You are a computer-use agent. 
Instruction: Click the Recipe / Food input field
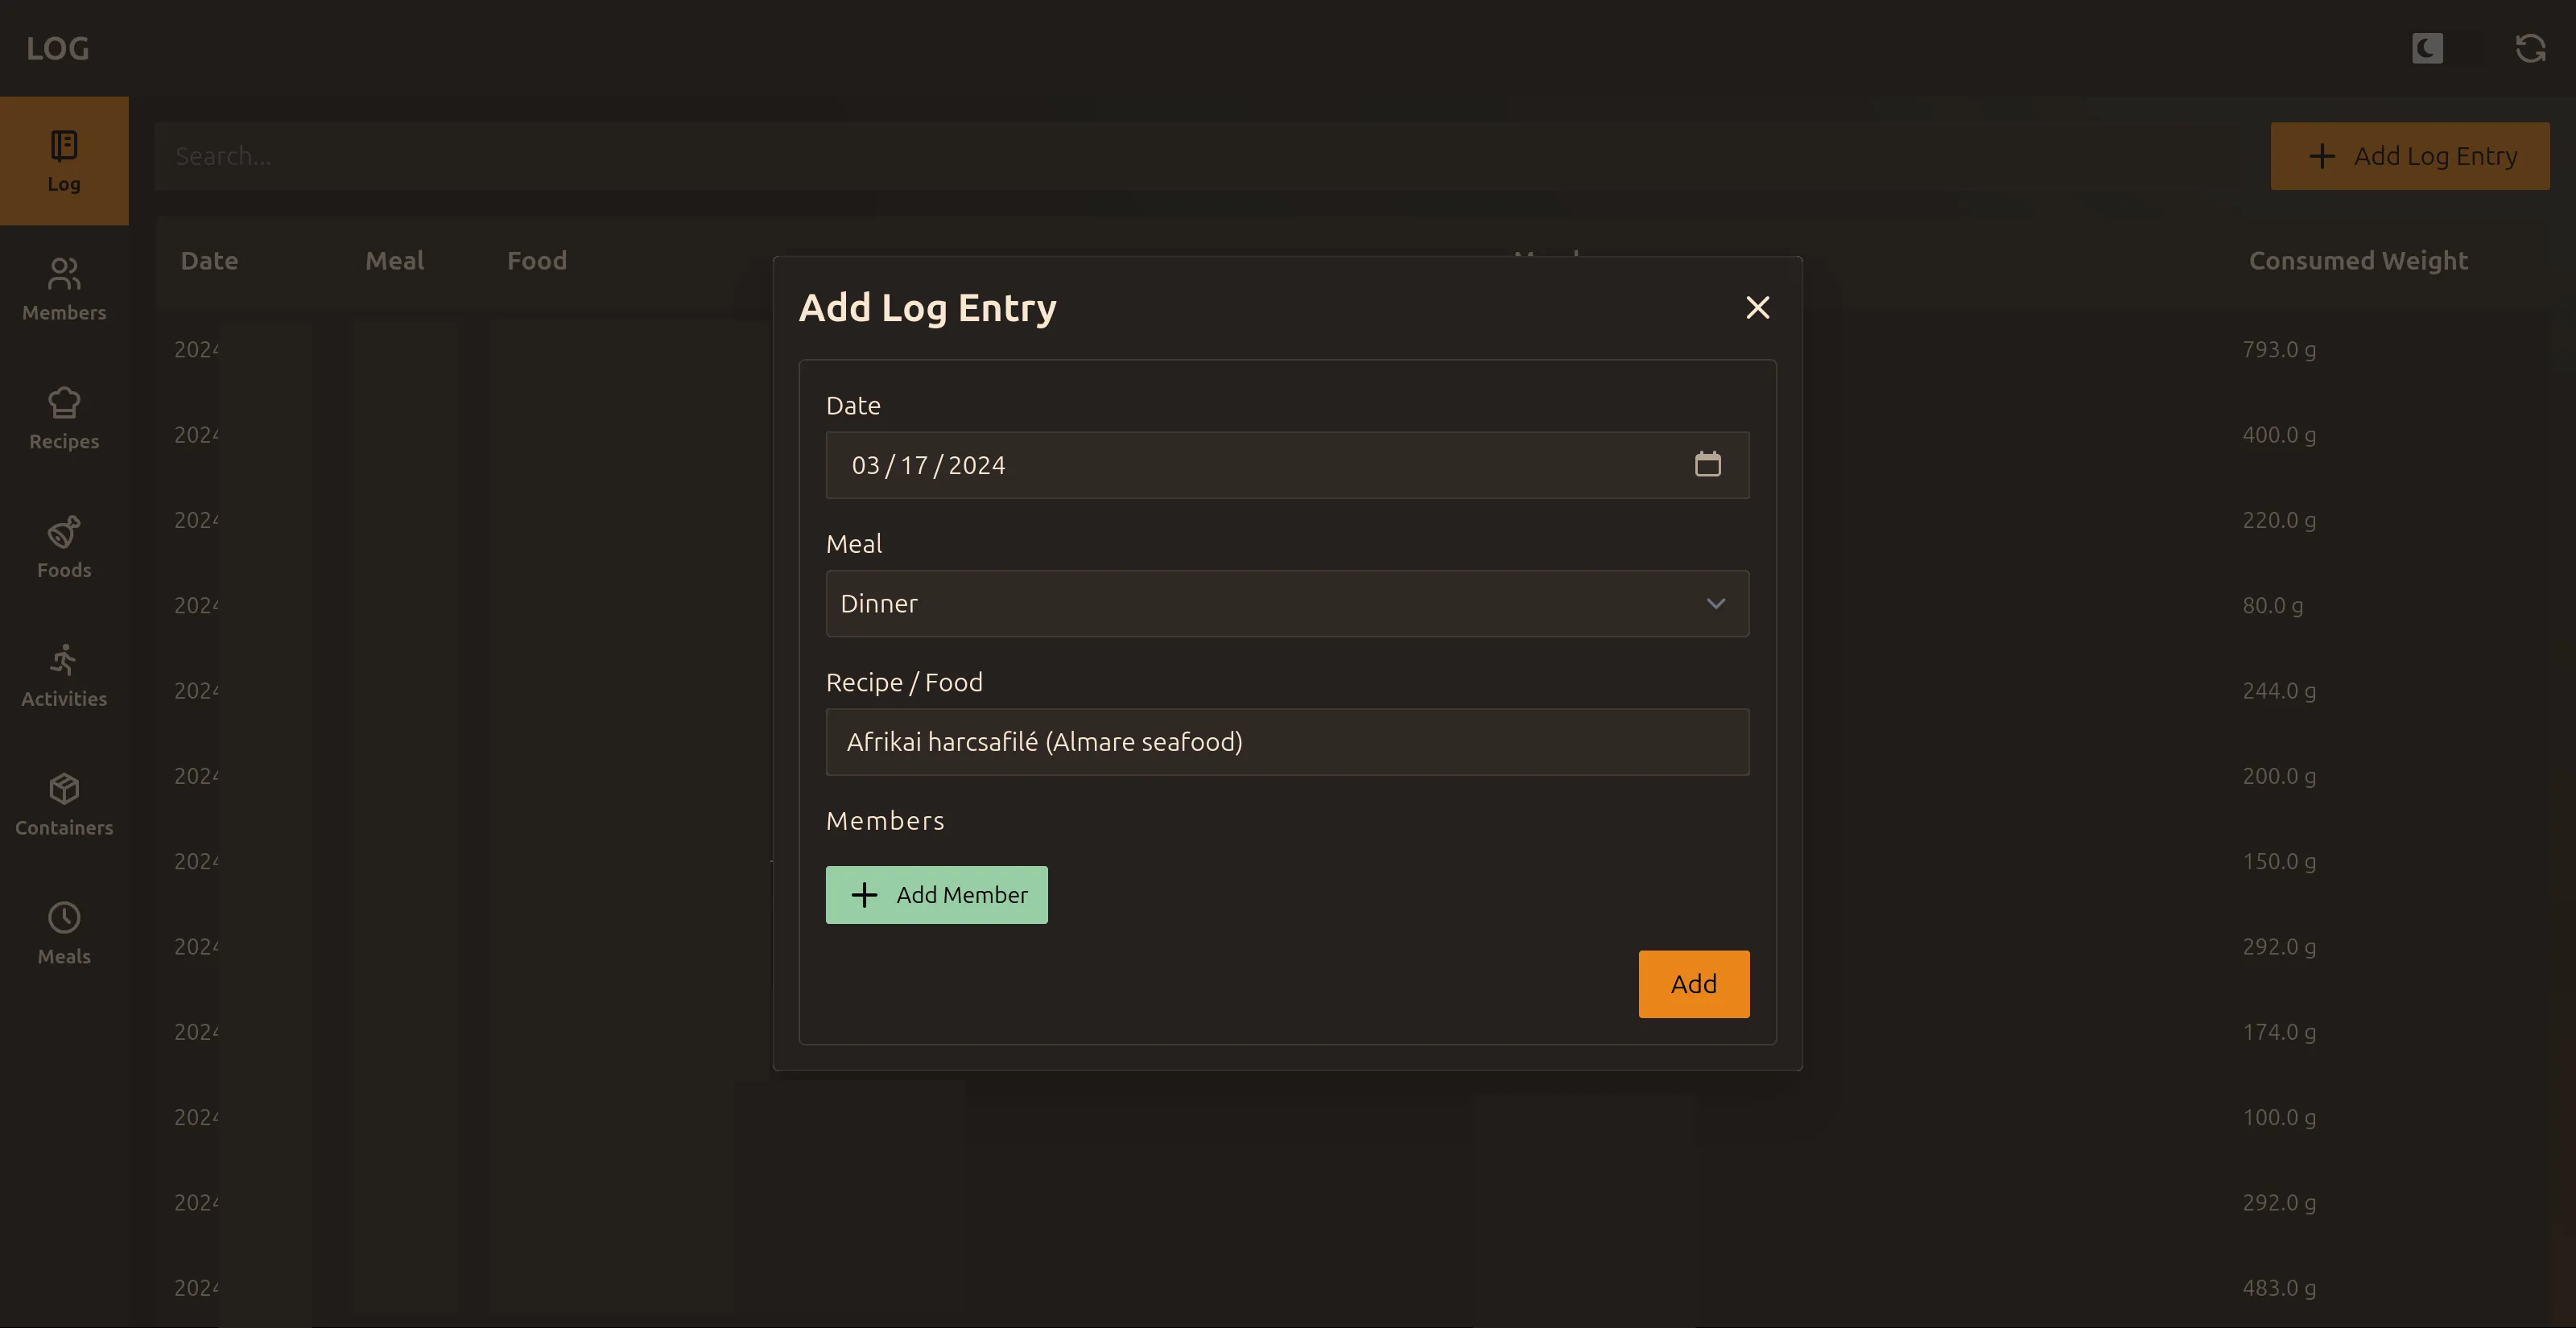point(1287,740)
